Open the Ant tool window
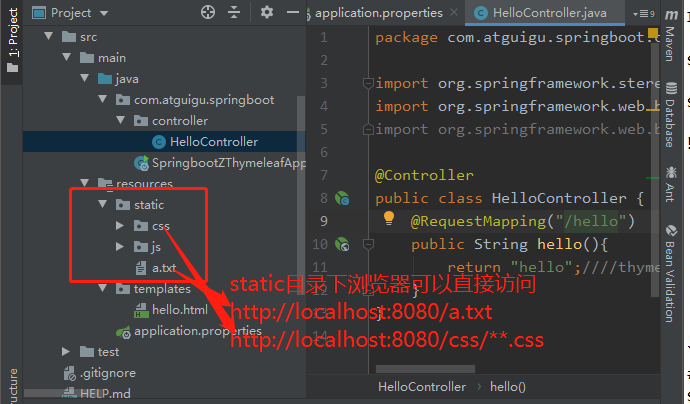The width and height of the screenshot is (690, 404). pyautogui.click(x=670, y=184)
